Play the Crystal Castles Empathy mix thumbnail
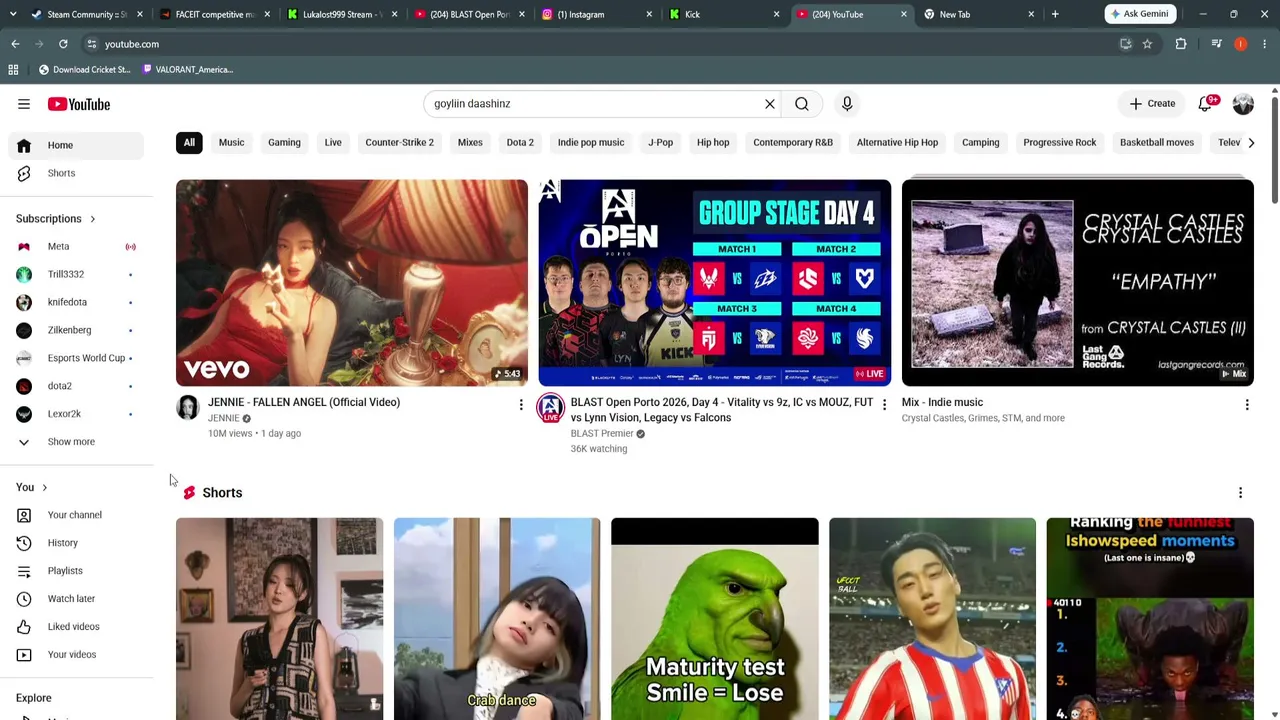 pos(1078,283)
